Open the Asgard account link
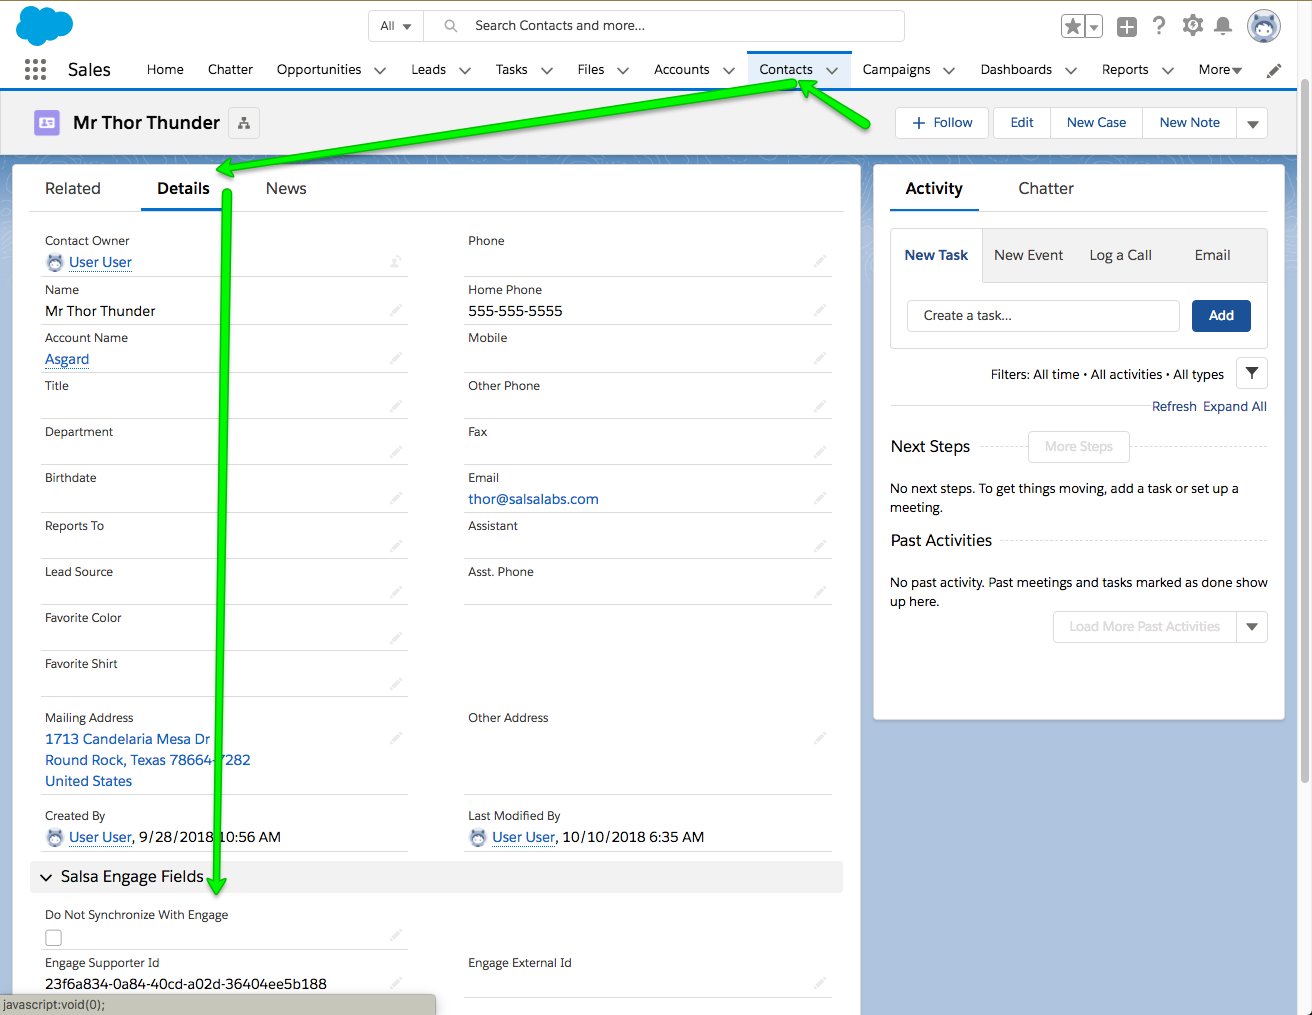Screen dimensions: 1312x1015 (x=67, y=359)
